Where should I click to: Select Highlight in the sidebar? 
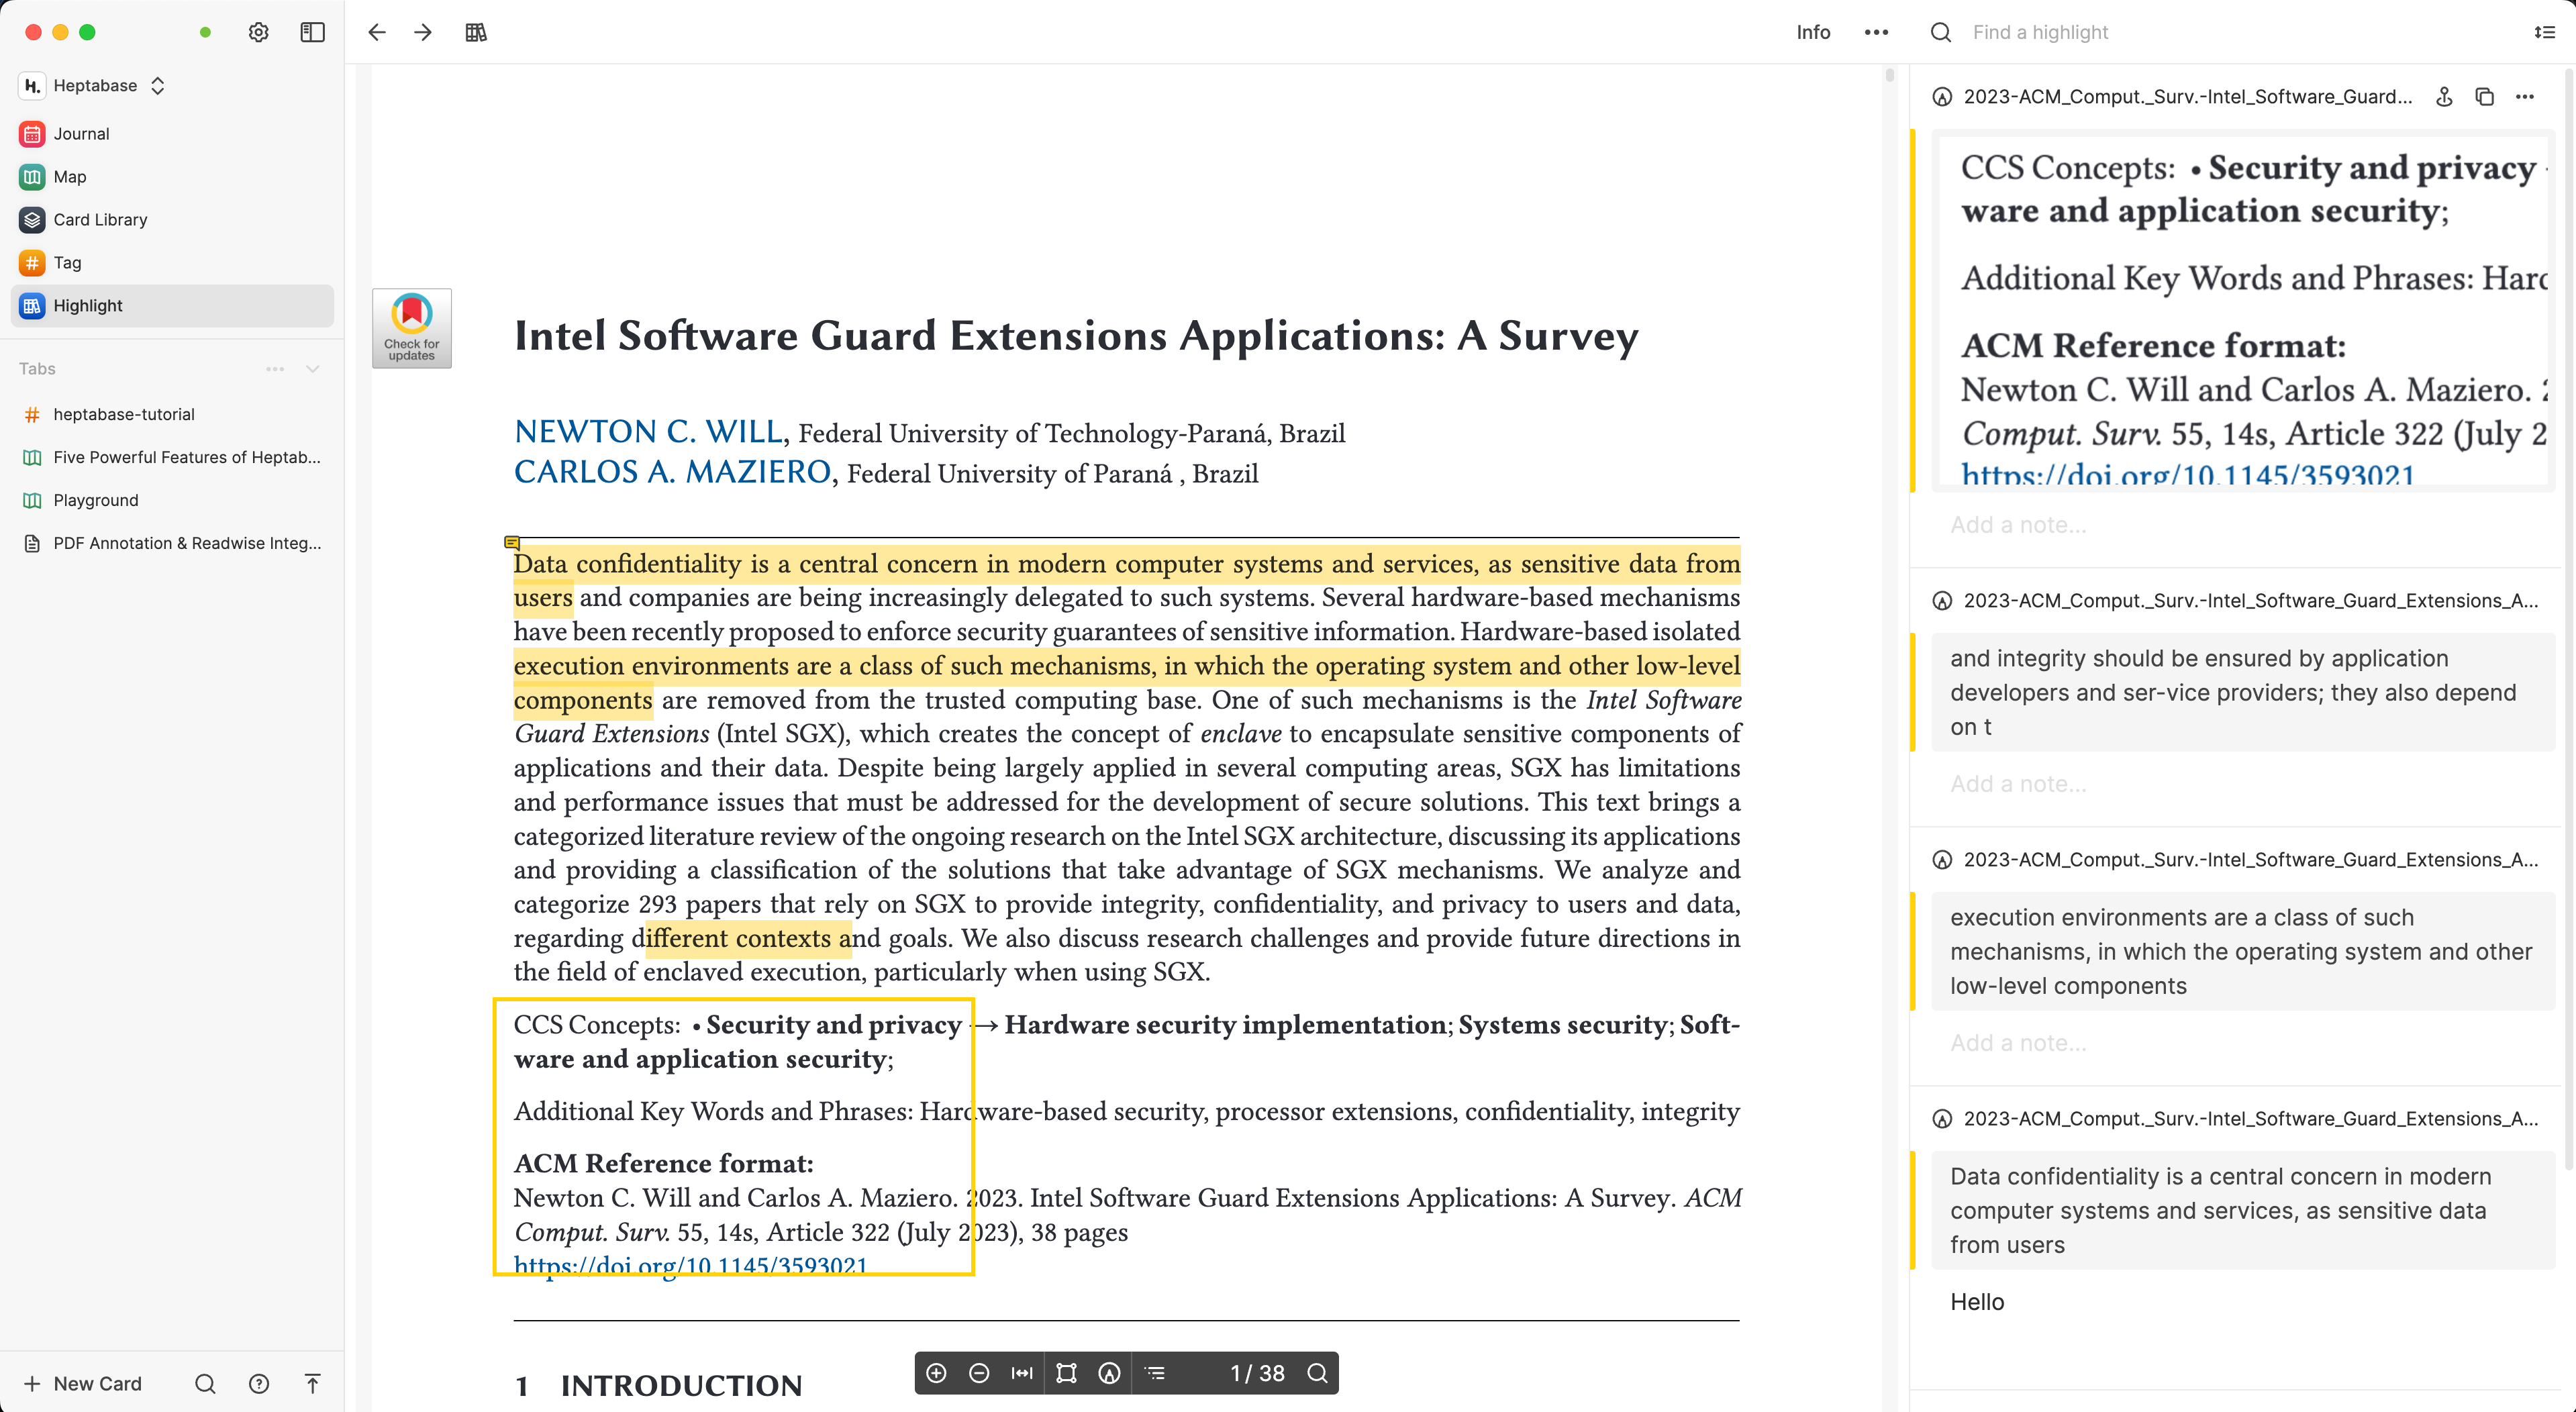coord(172,305)
